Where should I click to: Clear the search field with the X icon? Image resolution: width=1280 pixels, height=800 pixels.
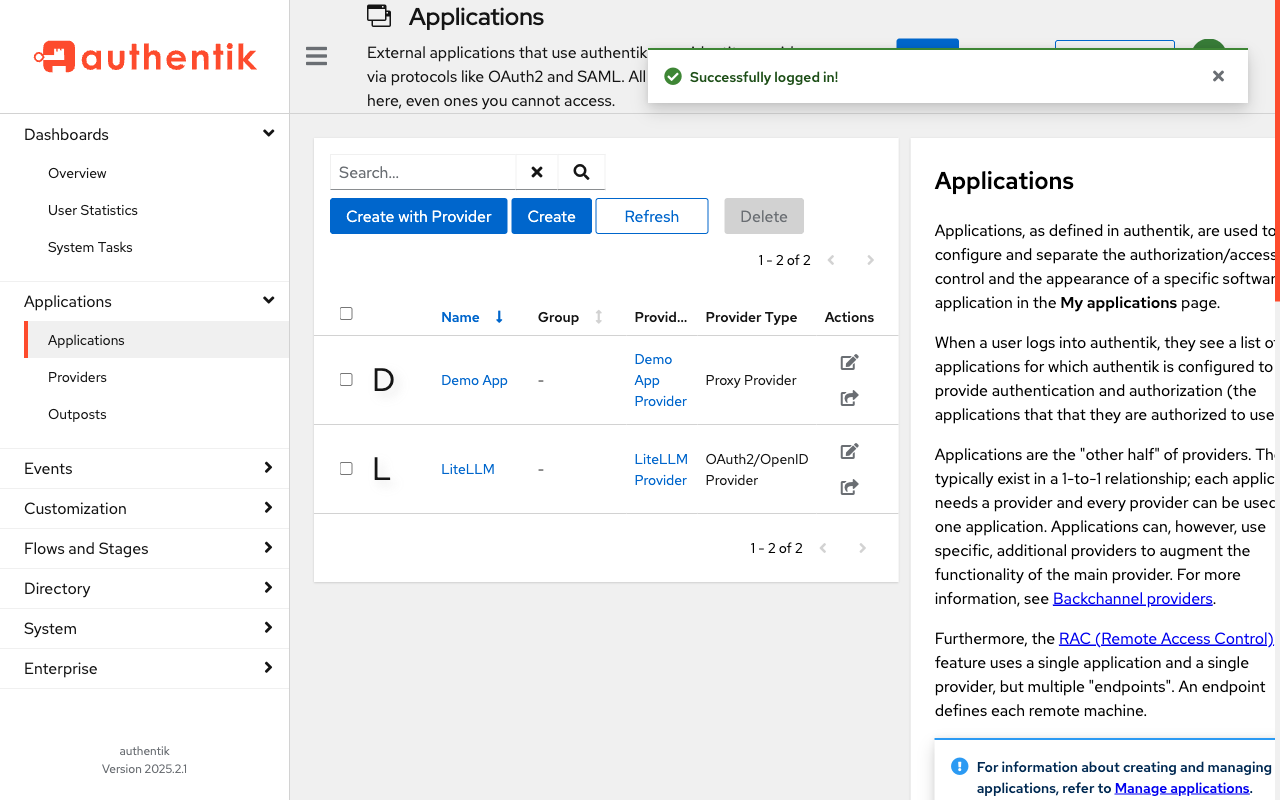pyautogui.click(x=537, y=172)
